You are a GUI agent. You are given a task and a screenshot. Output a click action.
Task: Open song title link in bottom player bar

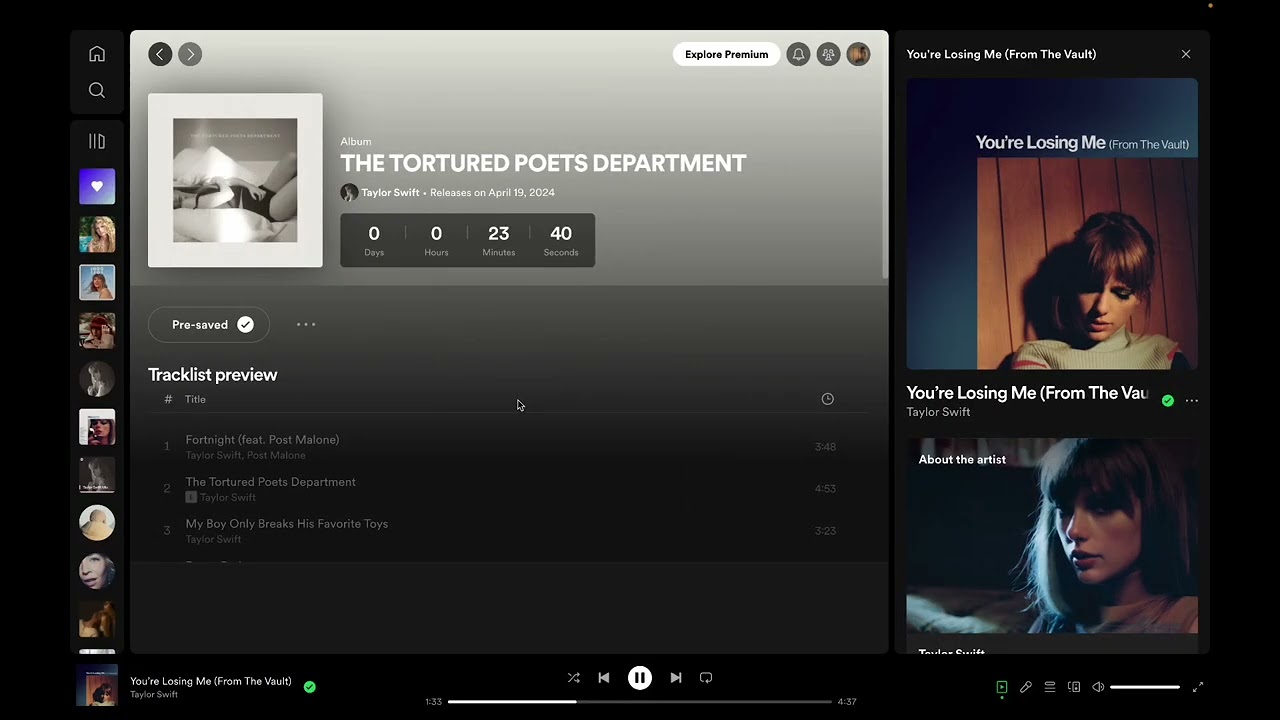[211, 681]
